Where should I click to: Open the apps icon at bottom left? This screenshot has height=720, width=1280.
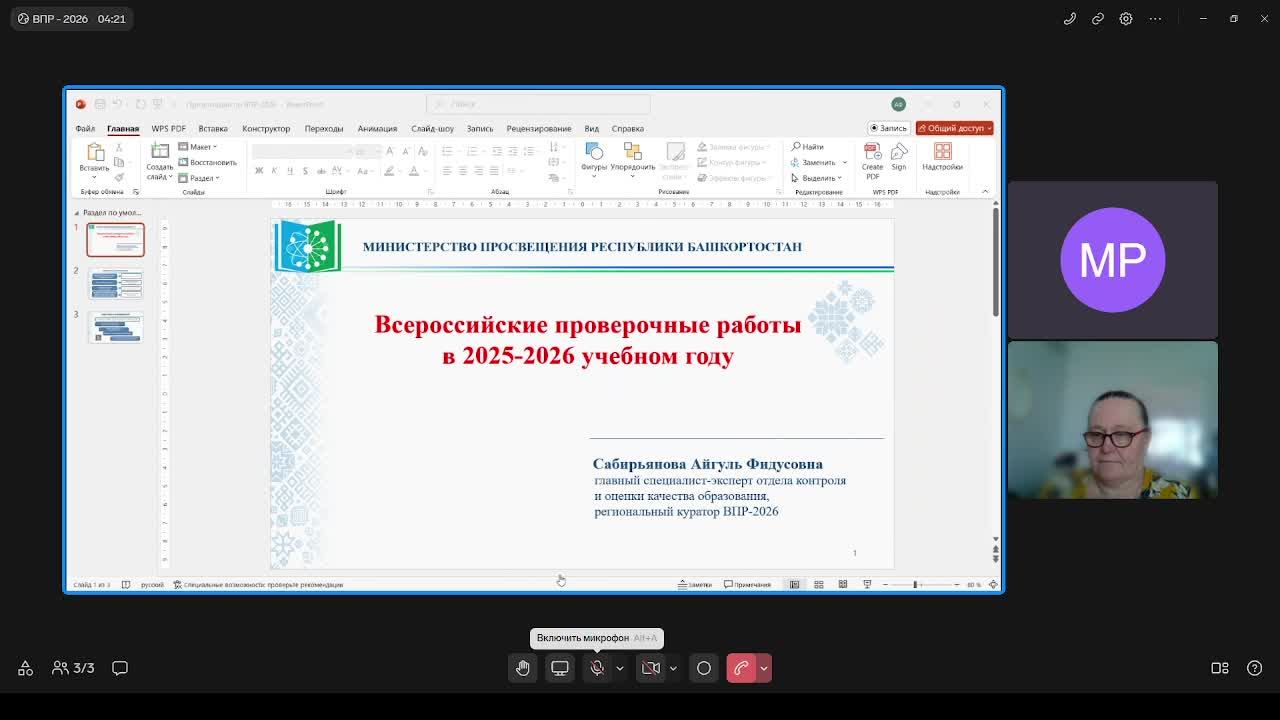click(x=26, y=668)
